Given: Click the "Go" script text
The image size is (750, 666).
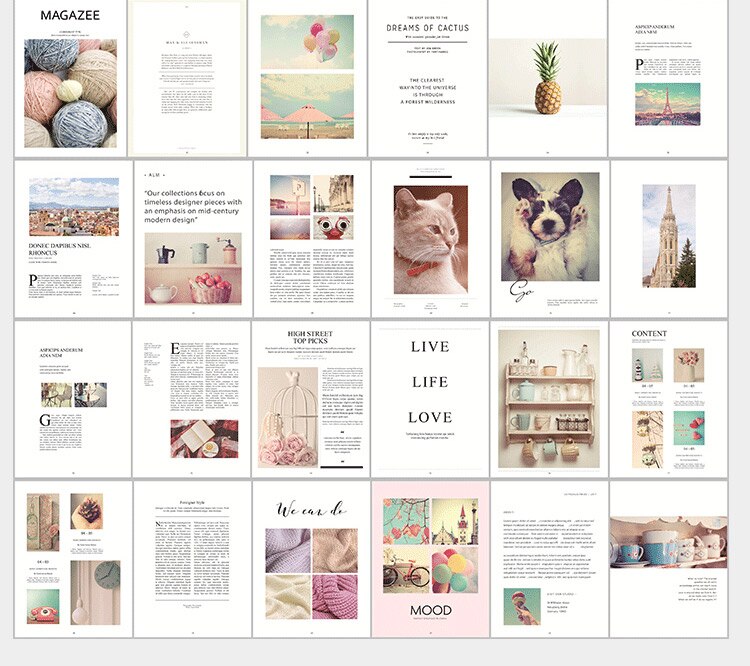Looking at the screenshot, I should 521,290.
